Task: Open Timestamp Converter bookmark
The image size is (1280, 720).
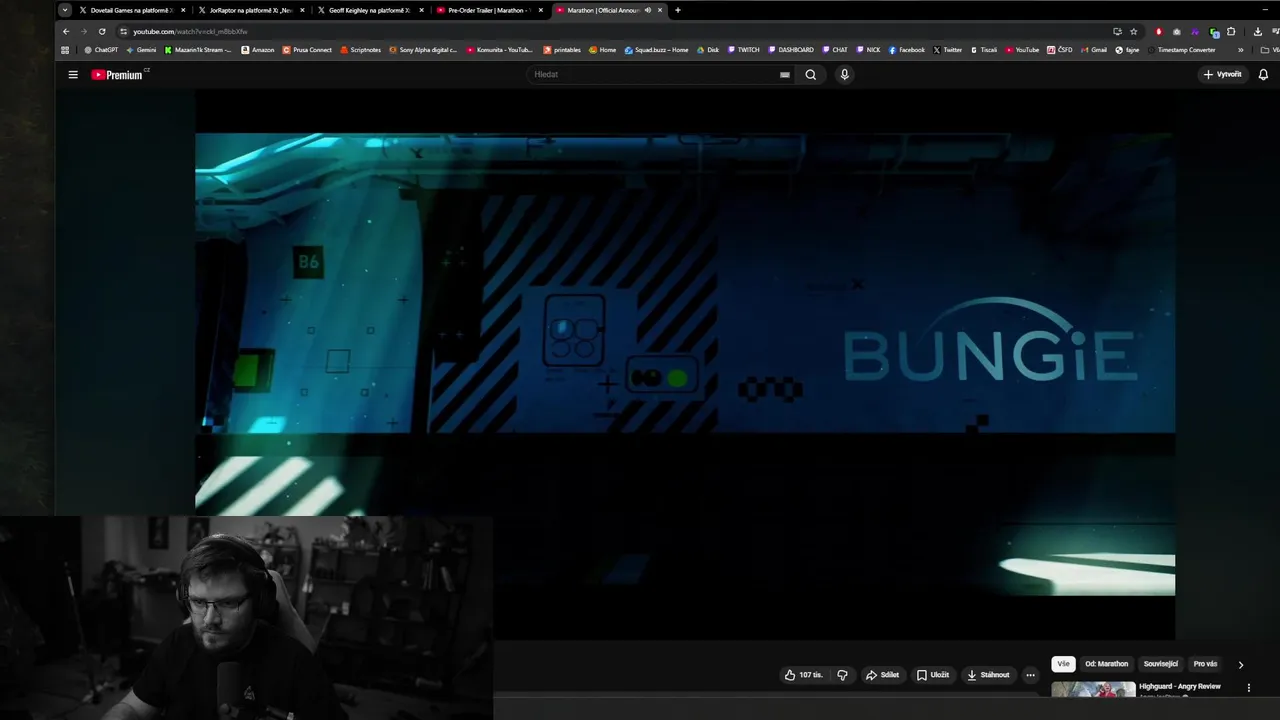Action: tap(1182, 50)
